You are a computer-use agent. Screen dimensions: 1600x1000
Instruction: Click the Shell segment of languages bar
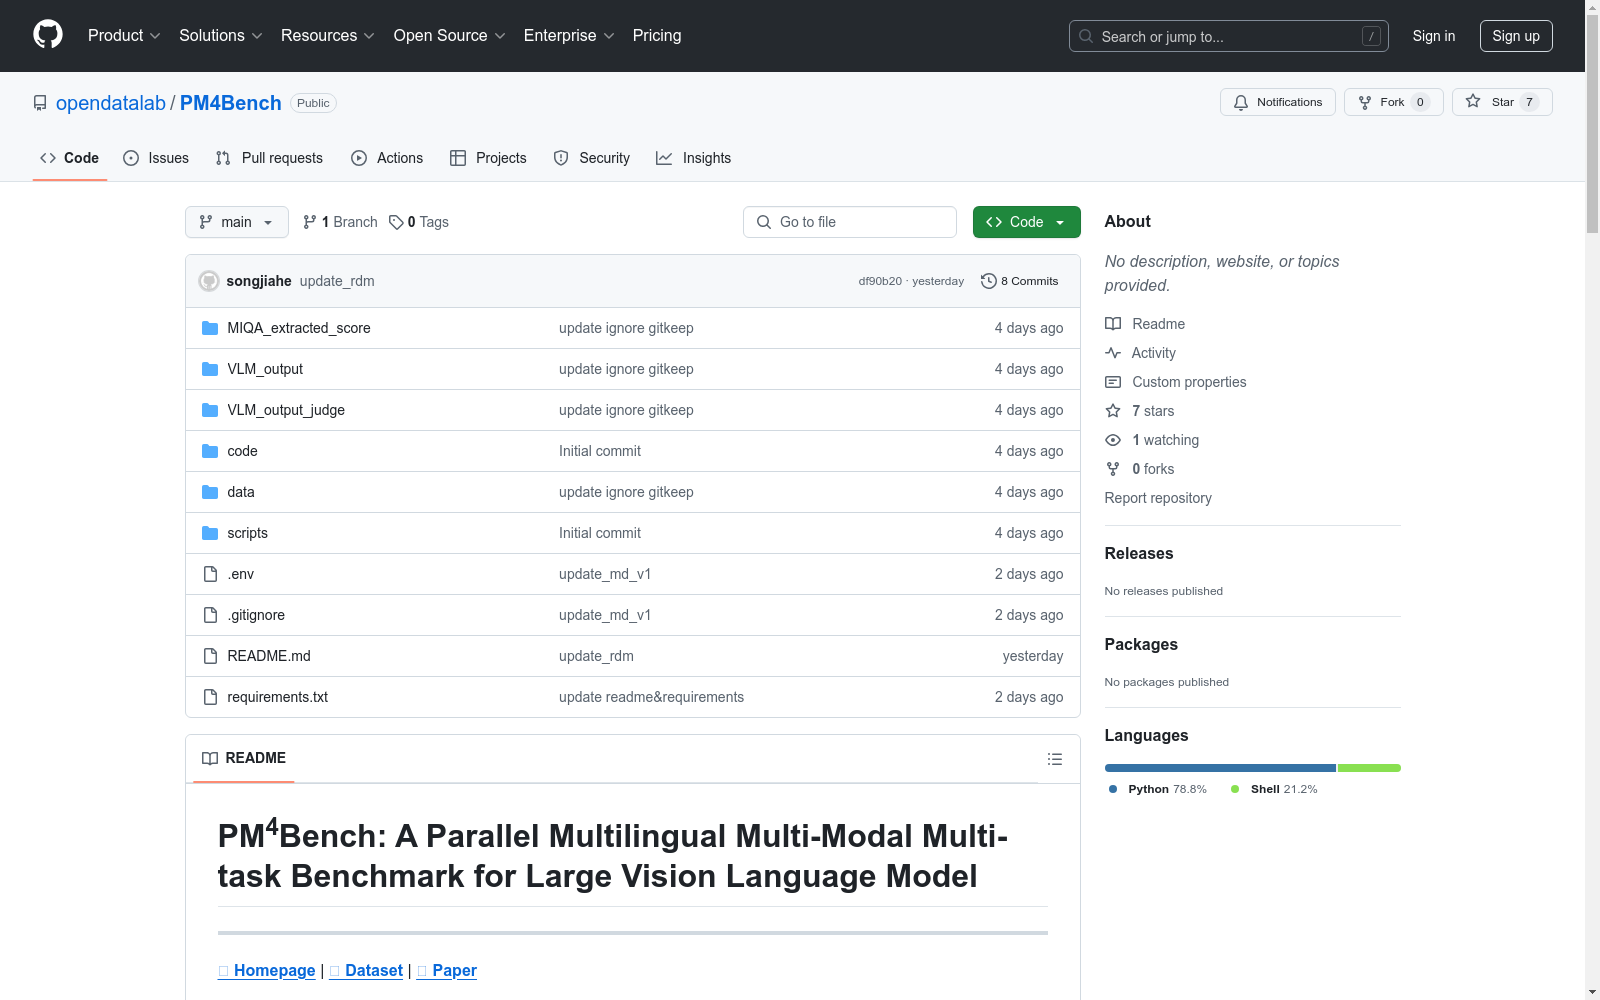tap(1369, 768)
